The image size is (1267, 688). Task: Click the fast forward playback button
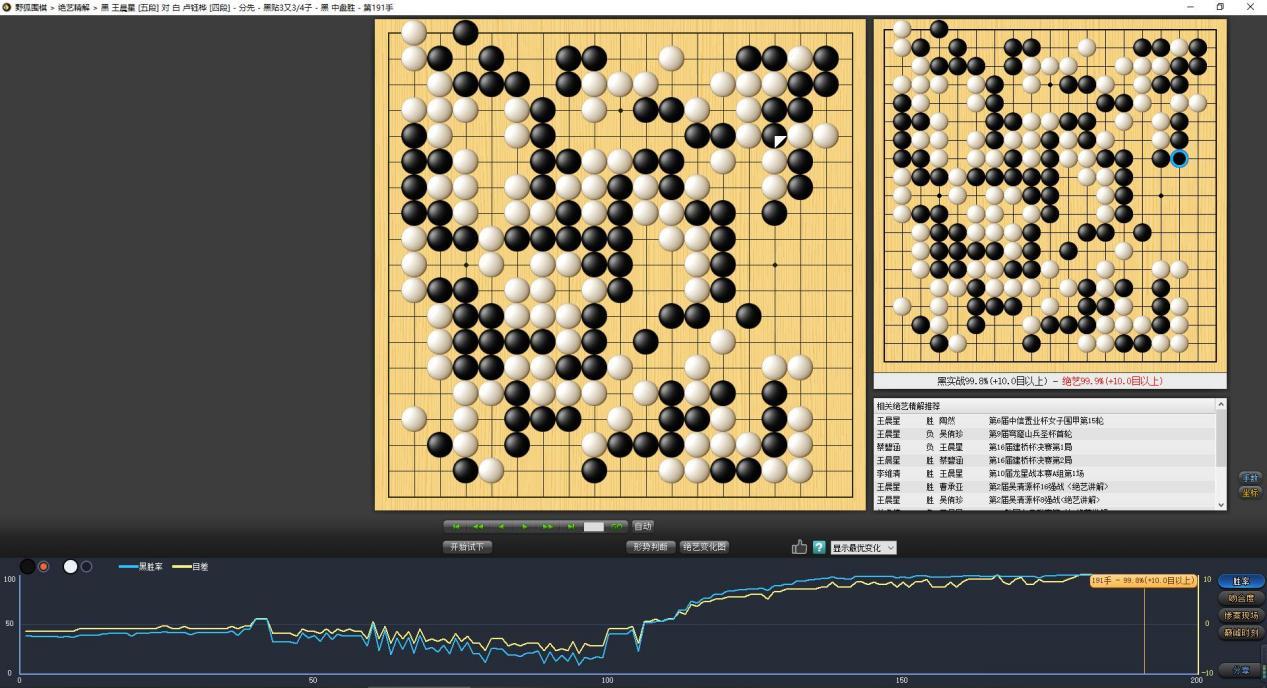click(x=548, y=526)
